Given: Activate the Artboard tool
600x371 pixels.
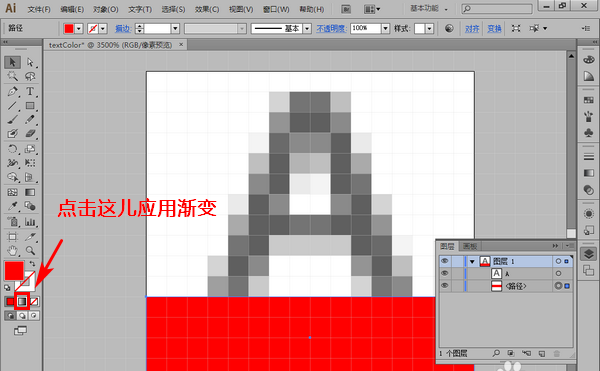Looking at the screenshot, I should coord(12,237).
